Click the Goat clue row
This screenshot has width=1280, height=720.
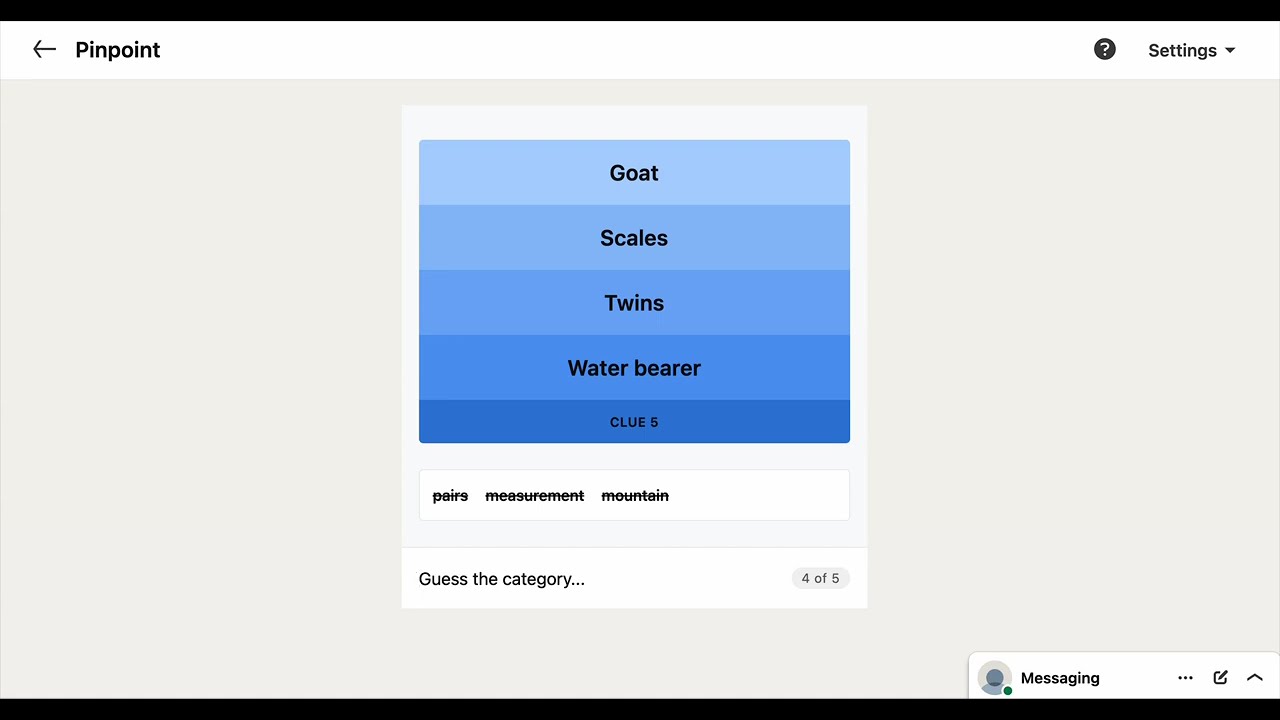click(x=634, y=173)
